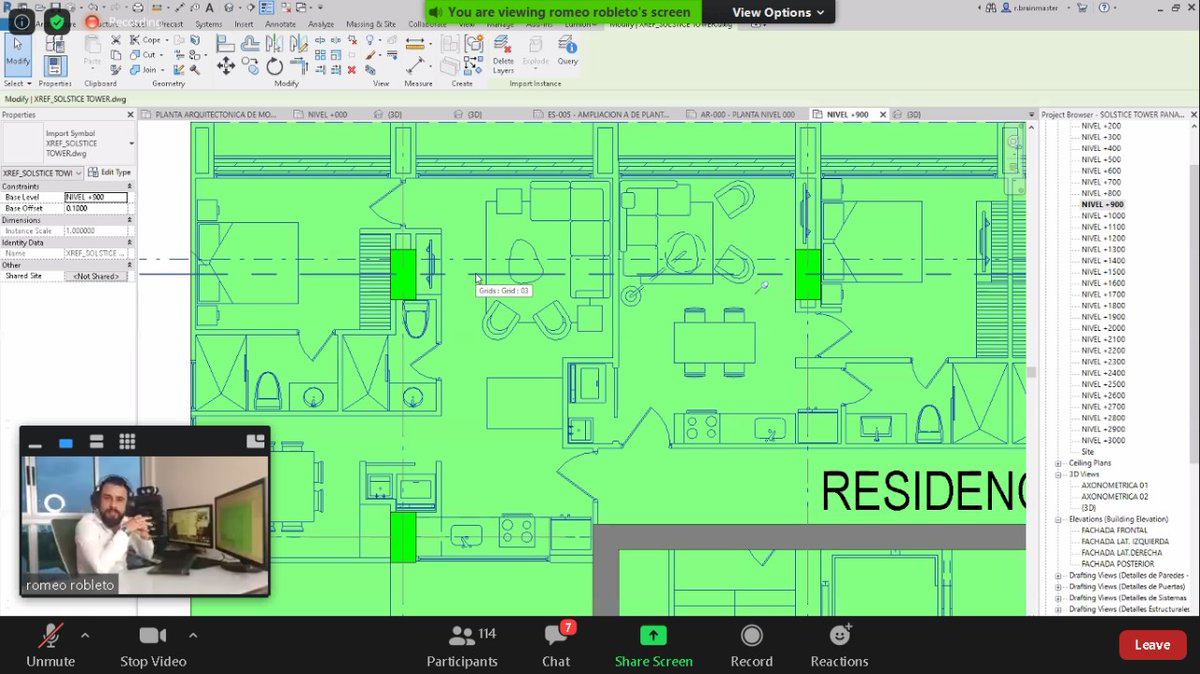Open Zoom Chat panel
Screen dimensions: 1200x674
click(556, 645)
